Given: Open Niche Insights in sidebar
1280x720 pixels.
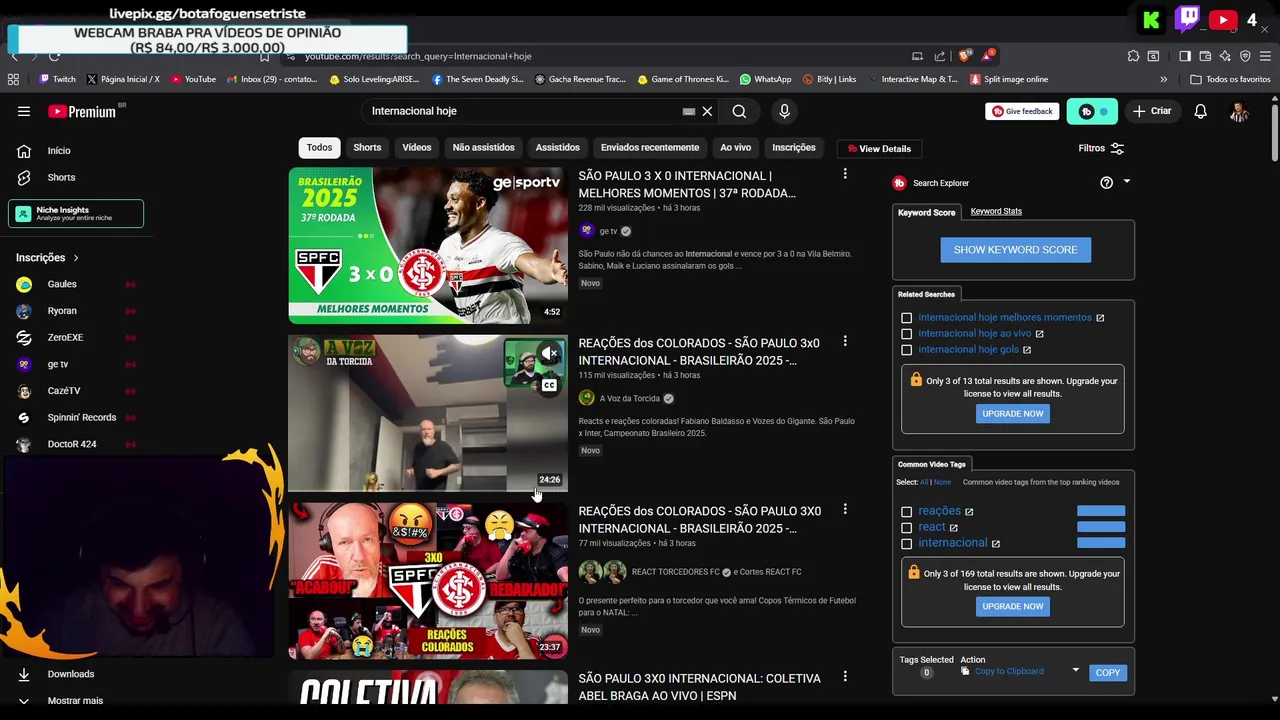Looking at the screenshot, I should pos(76,213).
